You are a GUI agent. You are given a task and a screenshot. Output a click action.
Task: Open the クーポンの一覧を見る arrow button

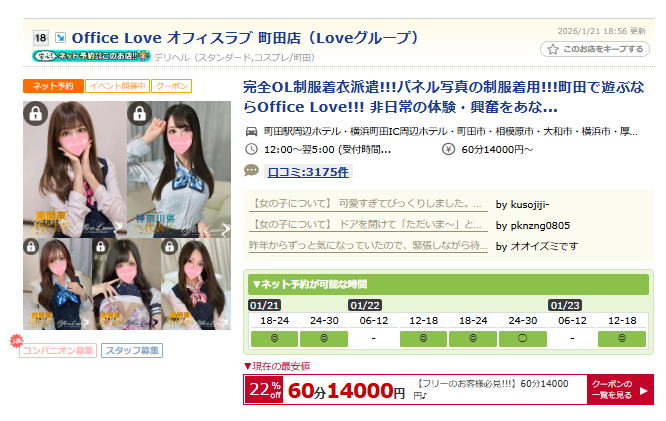tap(620, 390)
